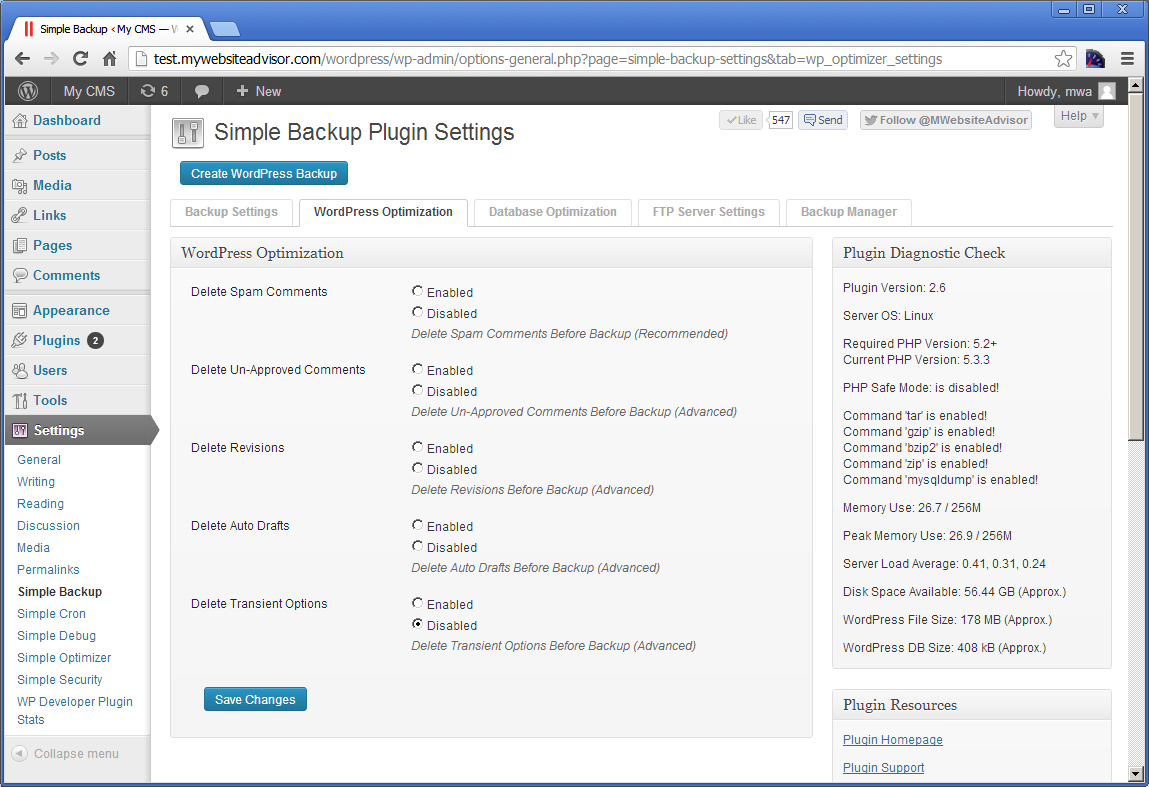Click the scrollbar down arrow

[x=1136, y=774]
